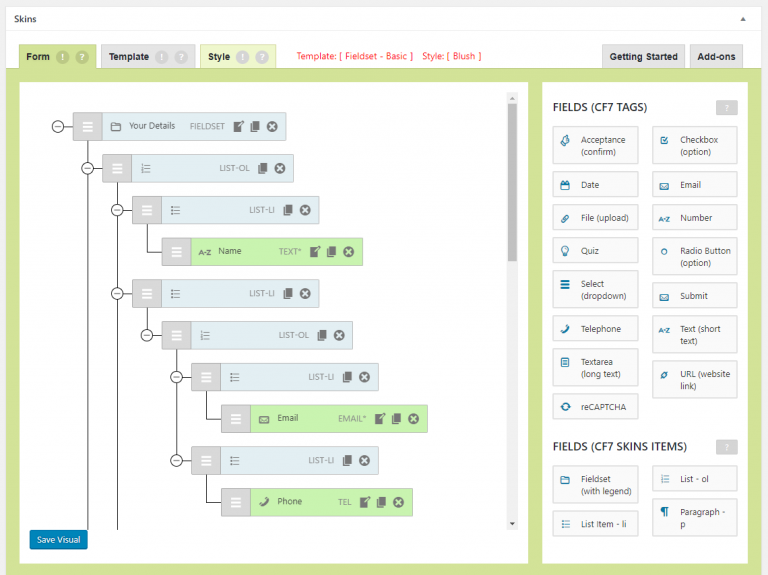Collapse the Skins panel with arrow
Screen dimensions: 768x575
[x=742, y=19]
